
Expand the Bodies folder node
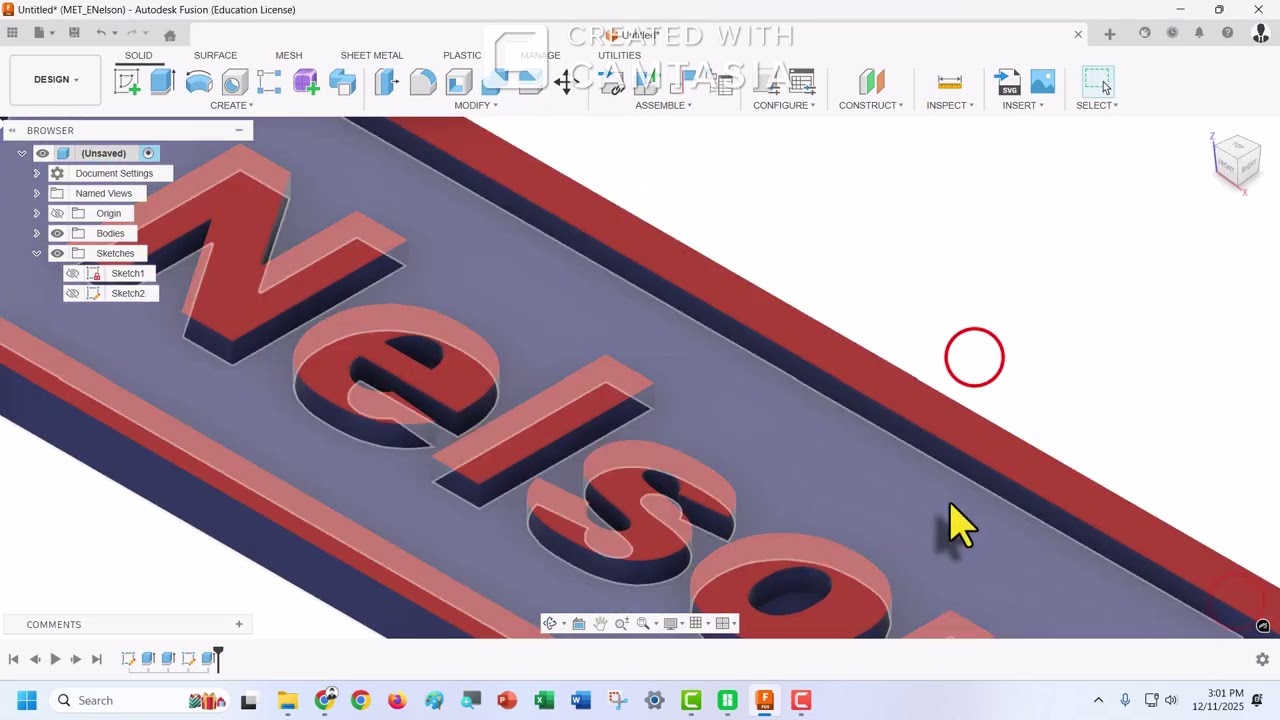coord(37,233)
